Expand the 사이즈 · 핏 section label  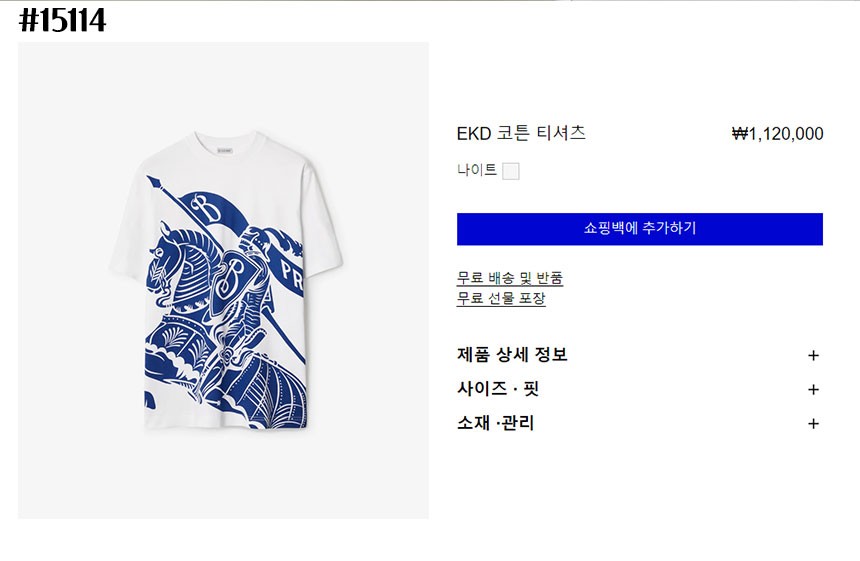pos(498,389)
